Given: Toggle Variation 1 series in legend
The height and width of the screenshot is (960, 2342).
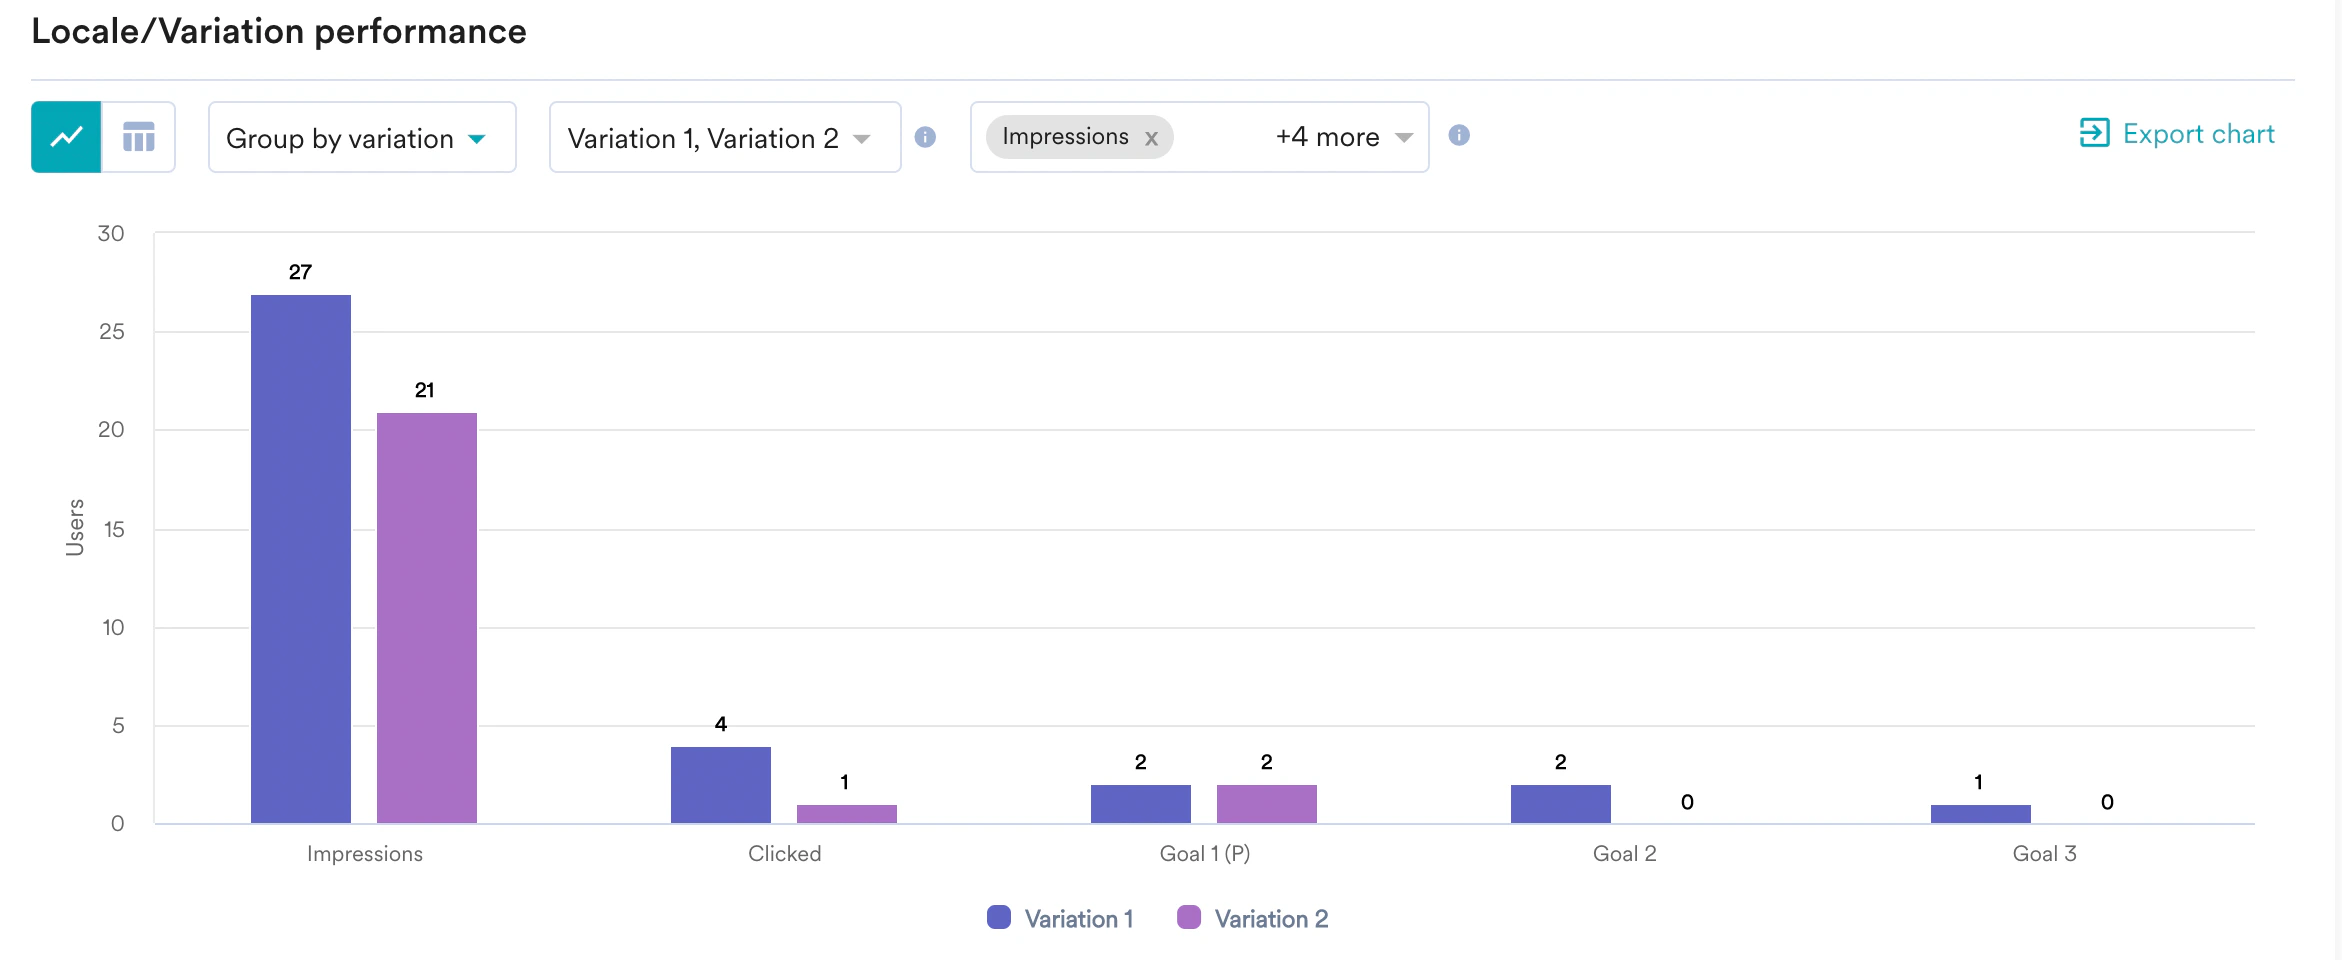Looking at the screenshot, I should 1060,918.
